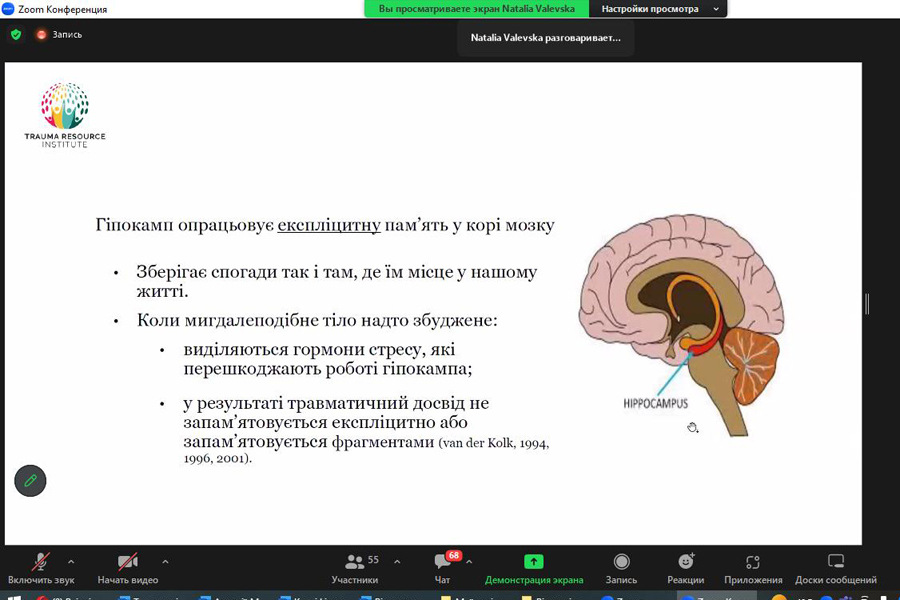Image resolution: width=900 pixels, height=600 pixels.
Task: Open the Windows Start button
Action: coord(14,597)
